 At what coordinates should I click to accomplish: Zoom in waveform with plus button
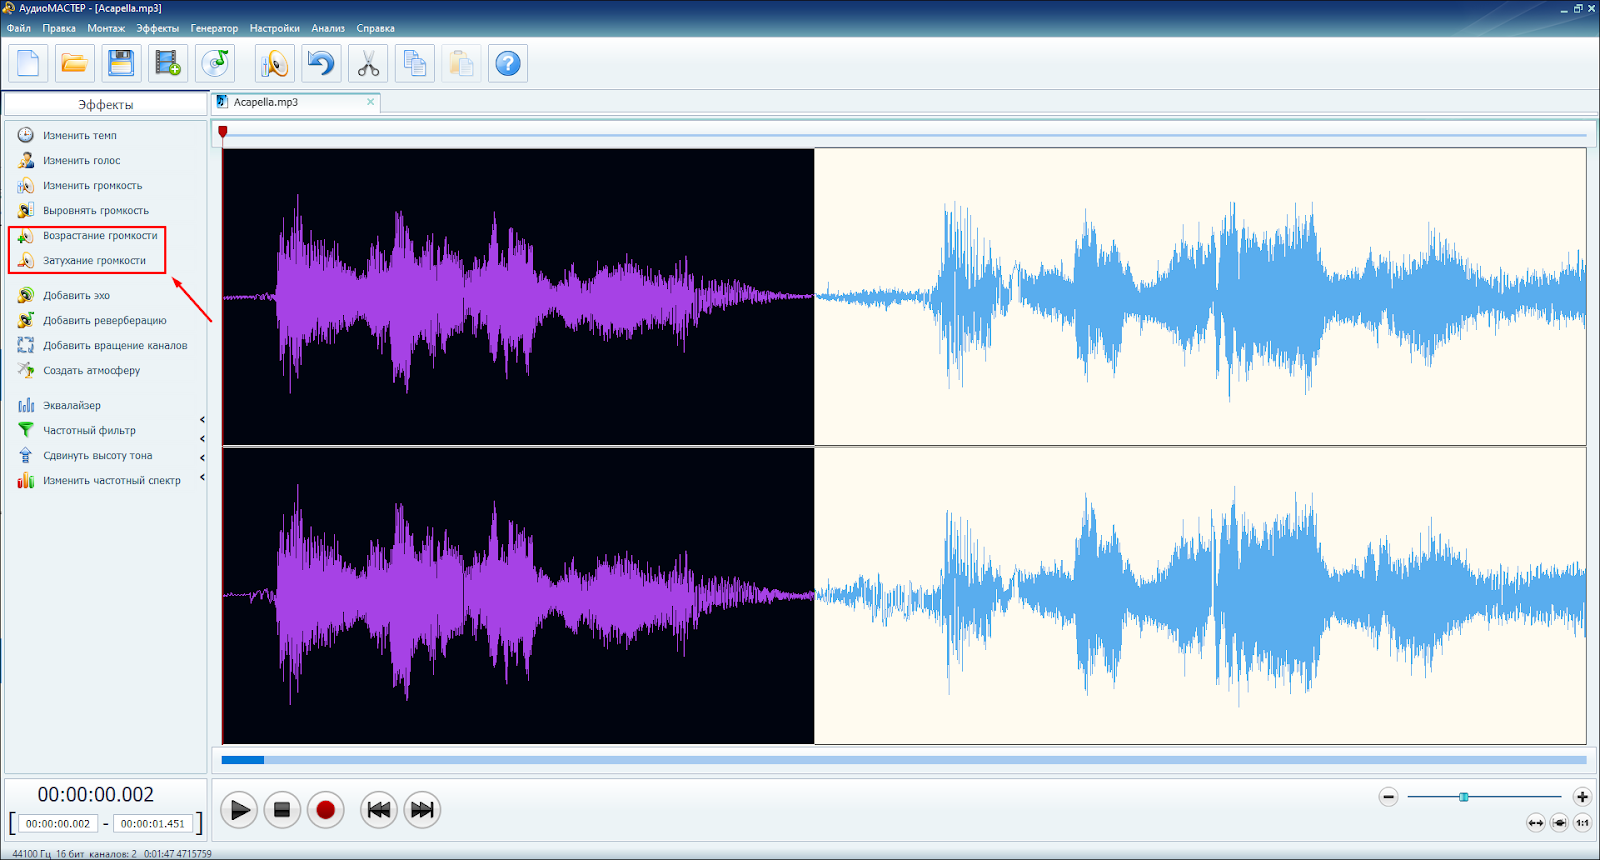tap(1582, 797)
